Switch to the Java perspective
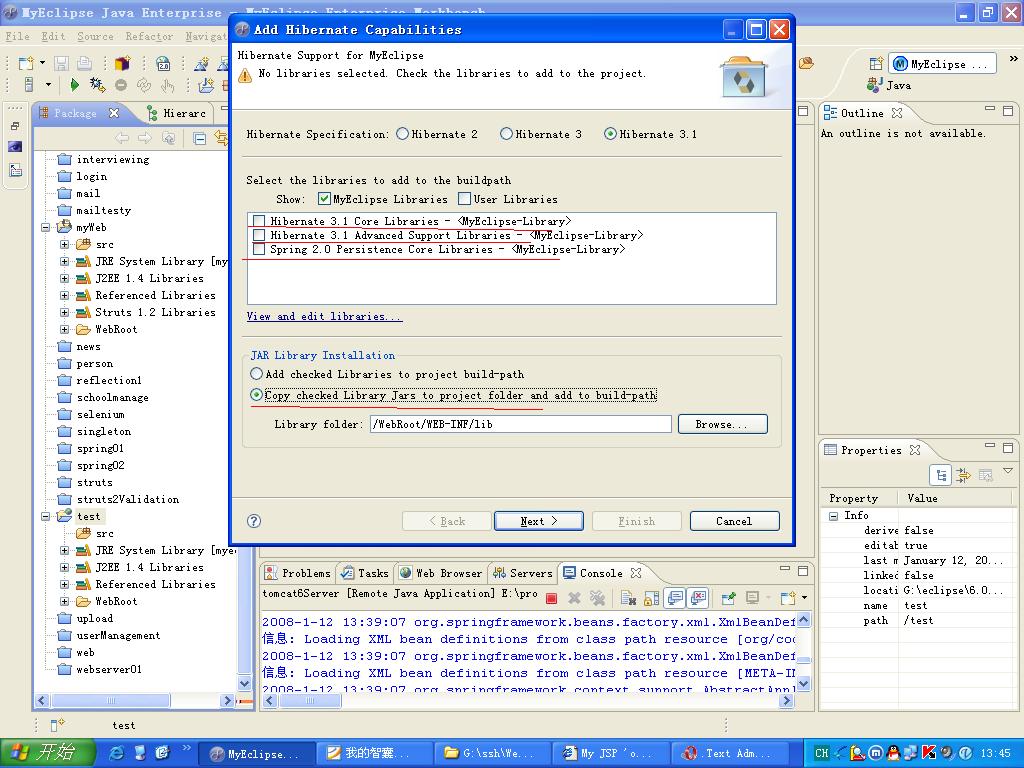1024x768 pixels. (x=889, y=85)
